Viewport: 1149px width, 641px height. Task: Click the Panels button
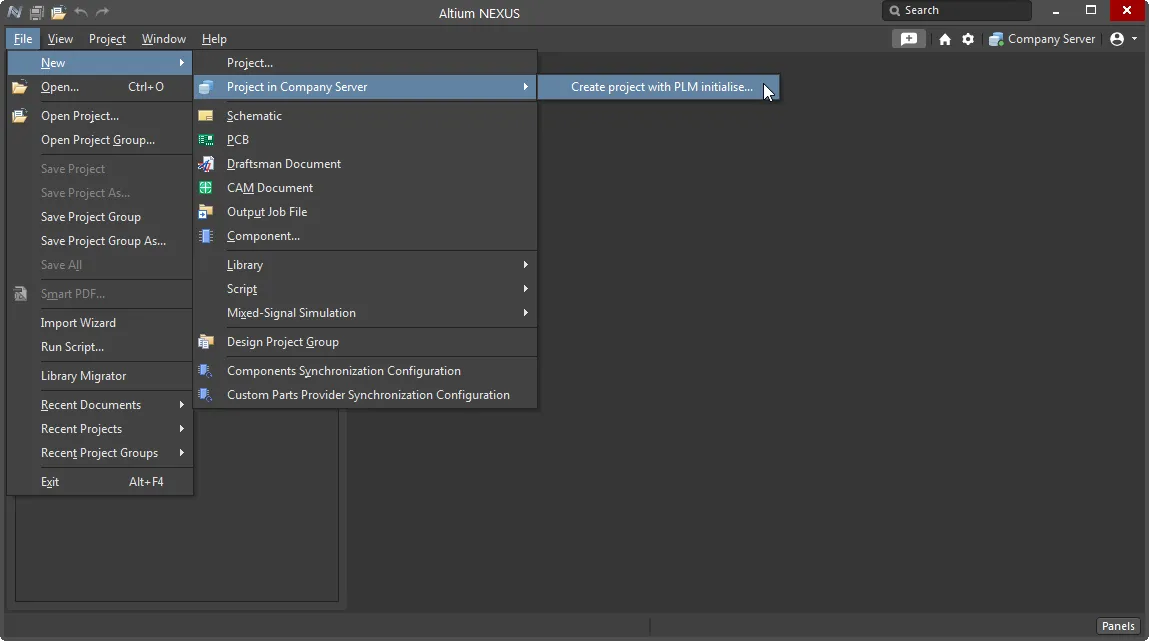[1117, 626]
